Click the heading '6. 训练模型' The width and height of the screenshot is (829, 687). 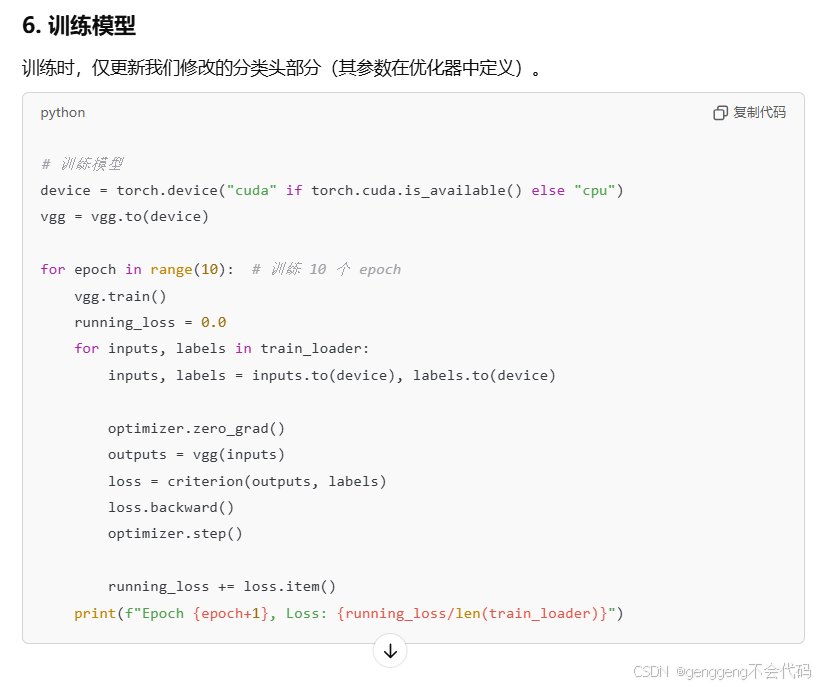[79, 25]
